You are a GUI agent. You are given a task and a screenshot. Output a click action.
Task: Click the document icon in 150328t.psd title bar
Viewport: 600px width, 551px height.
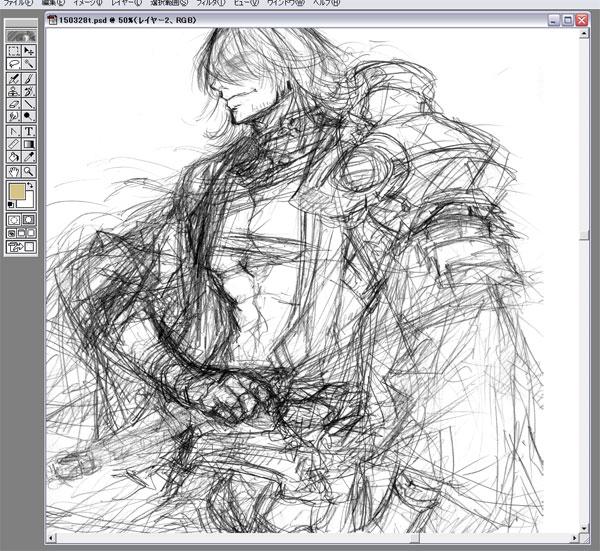[52, 20]
